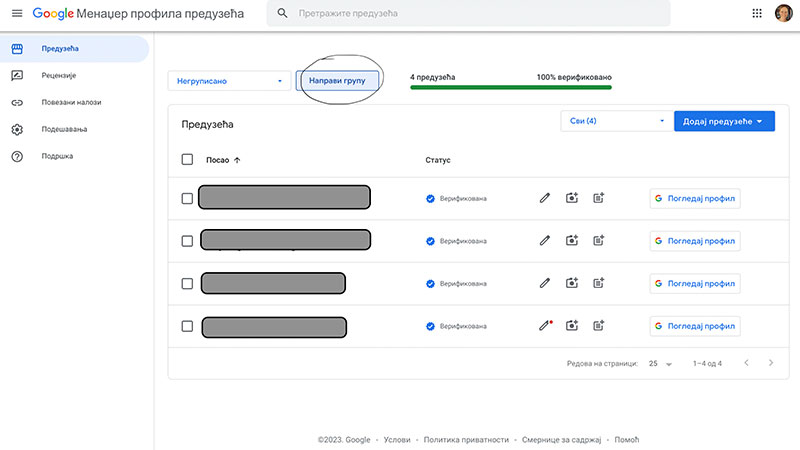This screenshot has height=450, width=800.
Task: Click the 100% верификовано text
Action: [x=574, y=77]
